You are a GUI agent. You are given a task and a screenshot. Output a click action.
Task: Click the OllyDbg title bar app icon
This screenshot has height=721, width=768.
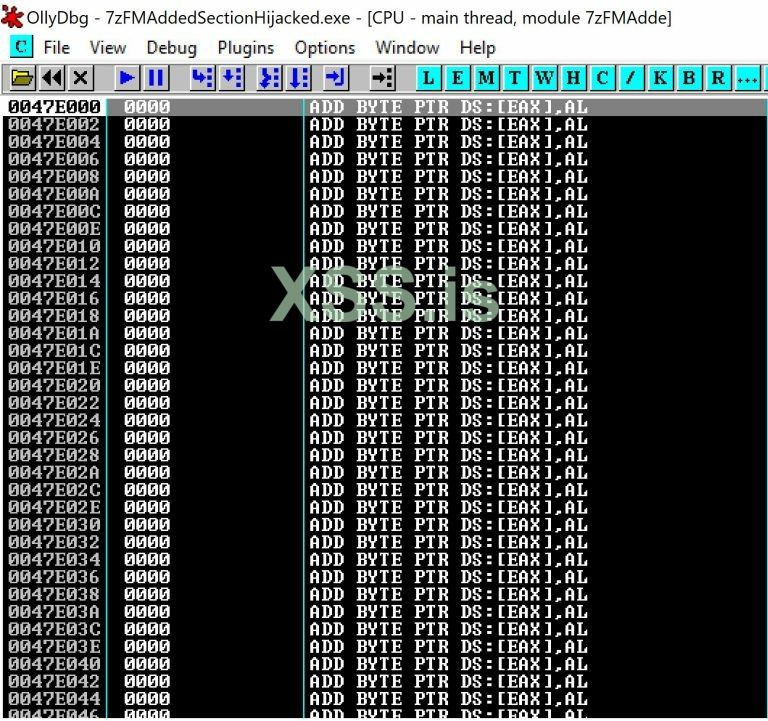coord(12,17)
